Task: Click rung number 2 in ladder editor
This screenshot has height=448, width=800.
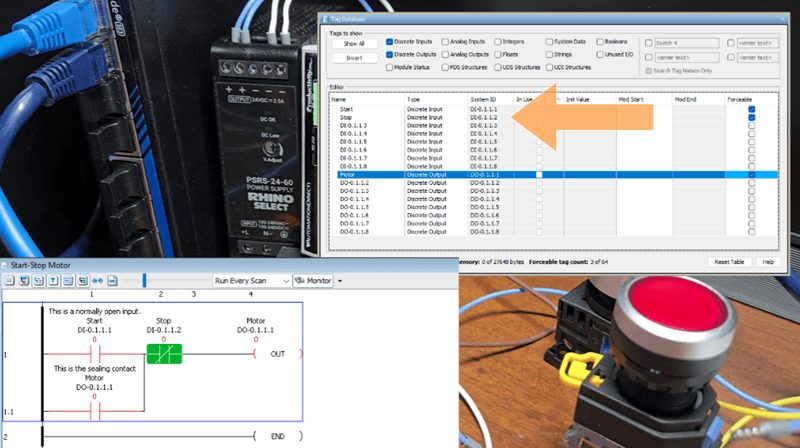Action: [x=6, y=437]
